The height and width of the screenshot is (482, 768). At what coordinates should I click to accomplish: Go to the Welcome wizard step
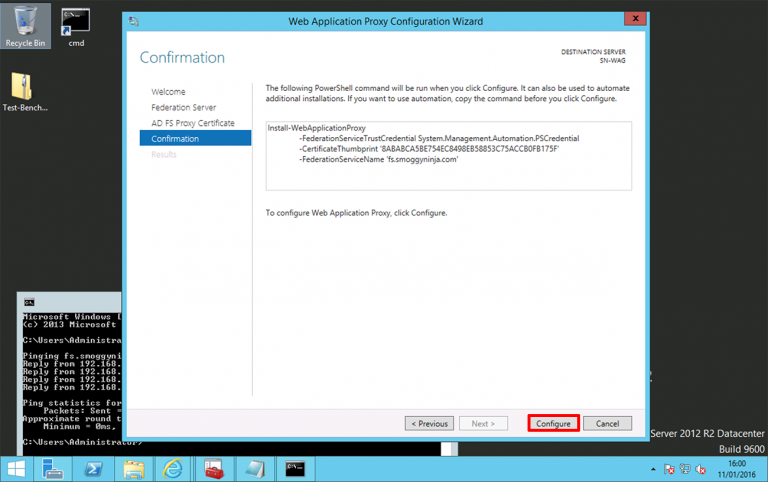click(x=168, y=92)
